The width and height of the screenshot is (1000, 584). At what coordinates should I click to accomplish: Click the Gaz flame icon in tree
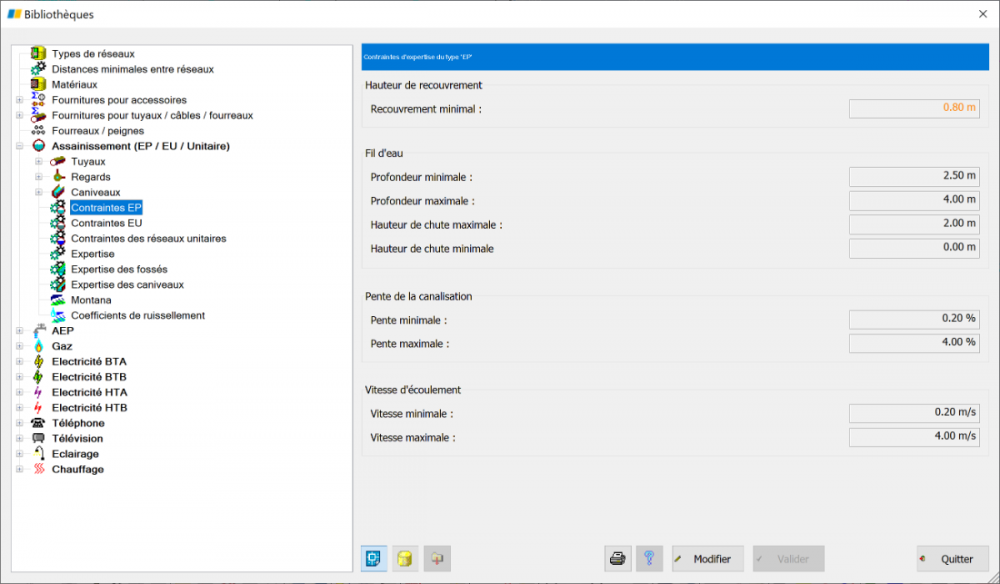pos(38,346)
